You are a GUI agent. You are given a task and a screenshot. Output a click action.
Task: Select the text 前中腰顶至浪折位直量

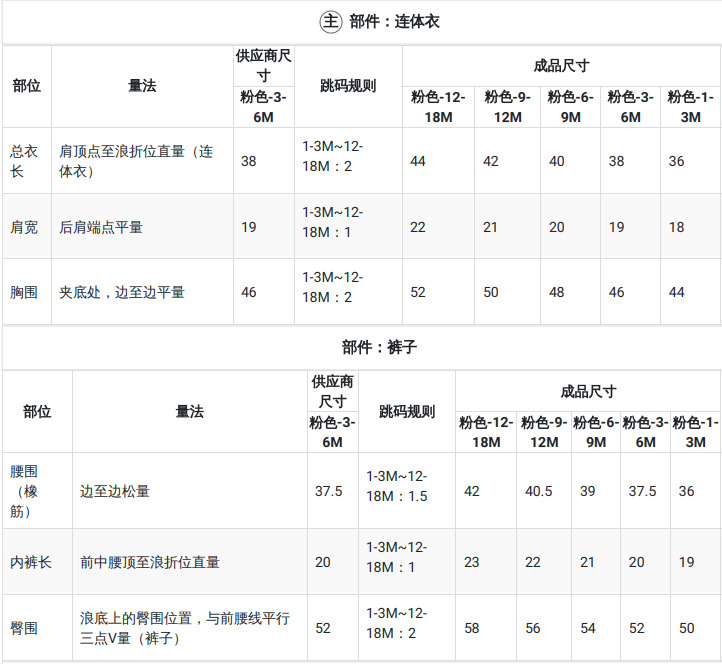point(150,562)
